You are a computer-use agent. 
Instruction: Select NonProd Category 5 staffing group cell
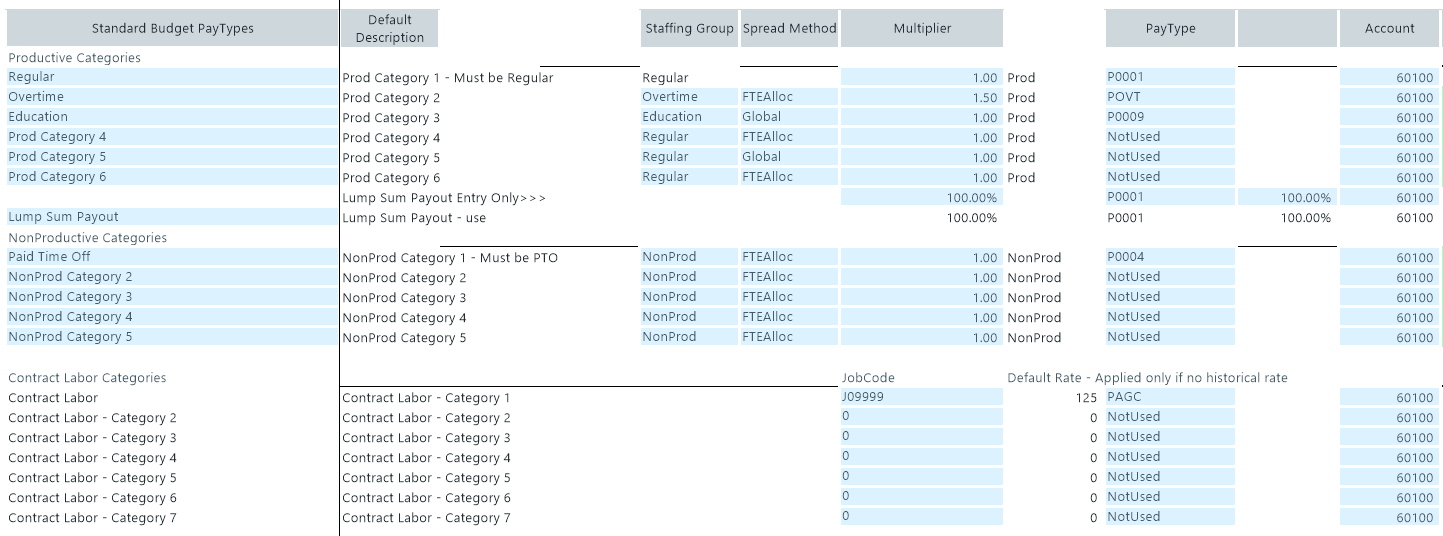coord(689,337)
